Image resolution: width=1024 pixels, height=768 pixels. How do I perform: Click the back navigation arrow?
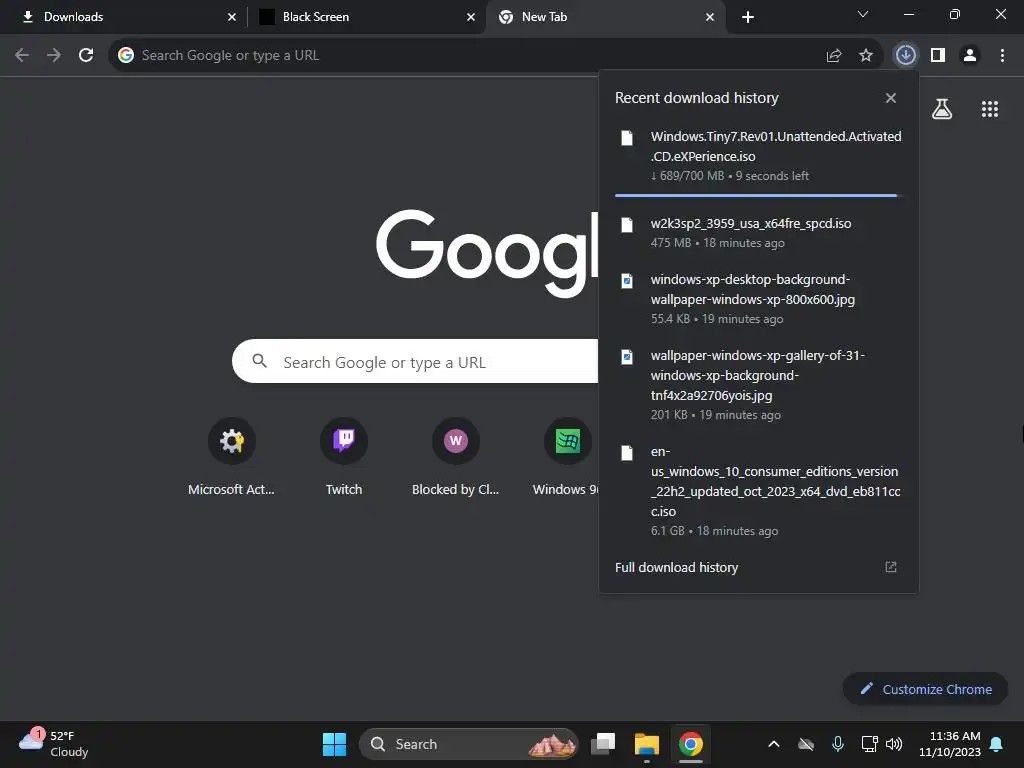pyautogui.click(x=22, y=56)
